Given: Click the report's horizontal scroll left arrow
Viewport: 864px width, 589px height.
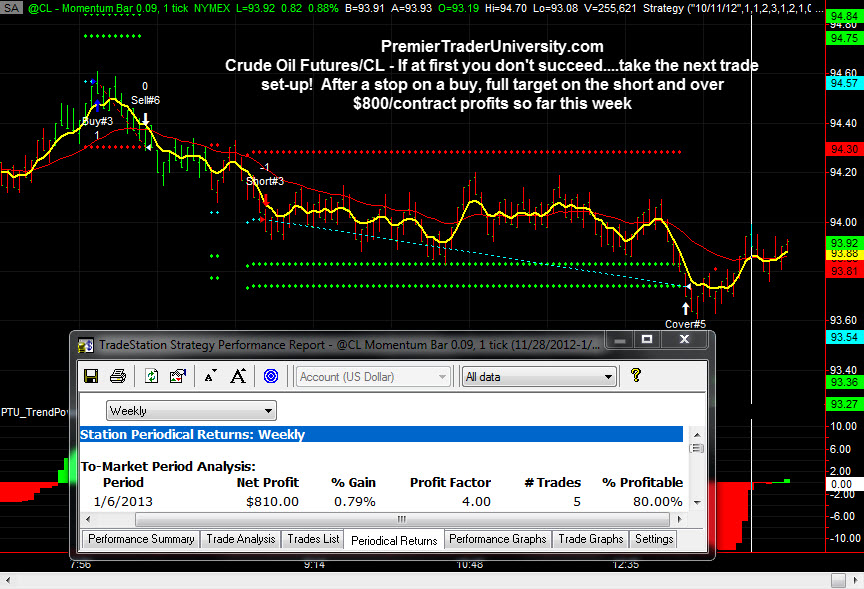Looking at the screenshot, I should [88, 519].
